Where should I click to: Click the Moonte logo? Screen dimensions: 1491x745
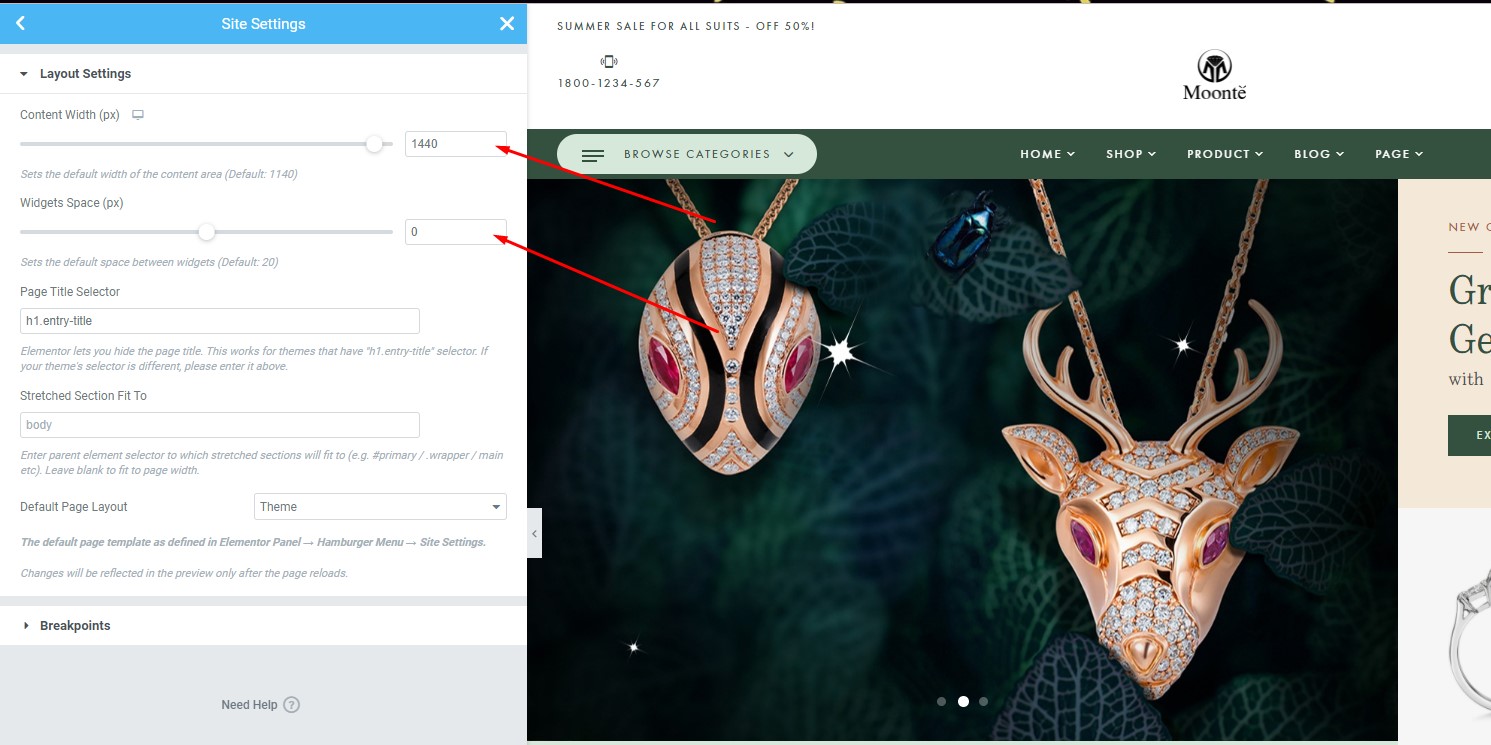[1214, 75]
